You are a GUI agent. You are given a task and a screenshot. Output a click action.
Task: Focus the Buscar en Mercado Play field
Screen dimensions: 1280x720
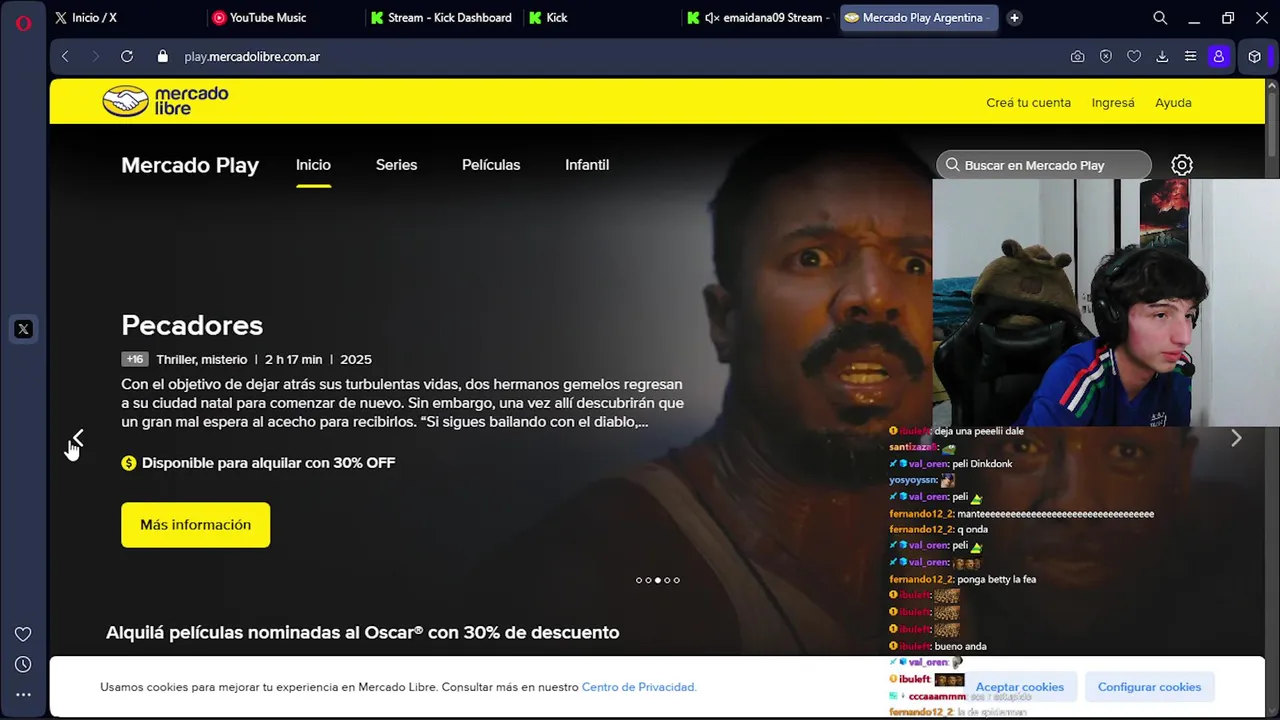pyautogui.click(x=1044, y=165)
